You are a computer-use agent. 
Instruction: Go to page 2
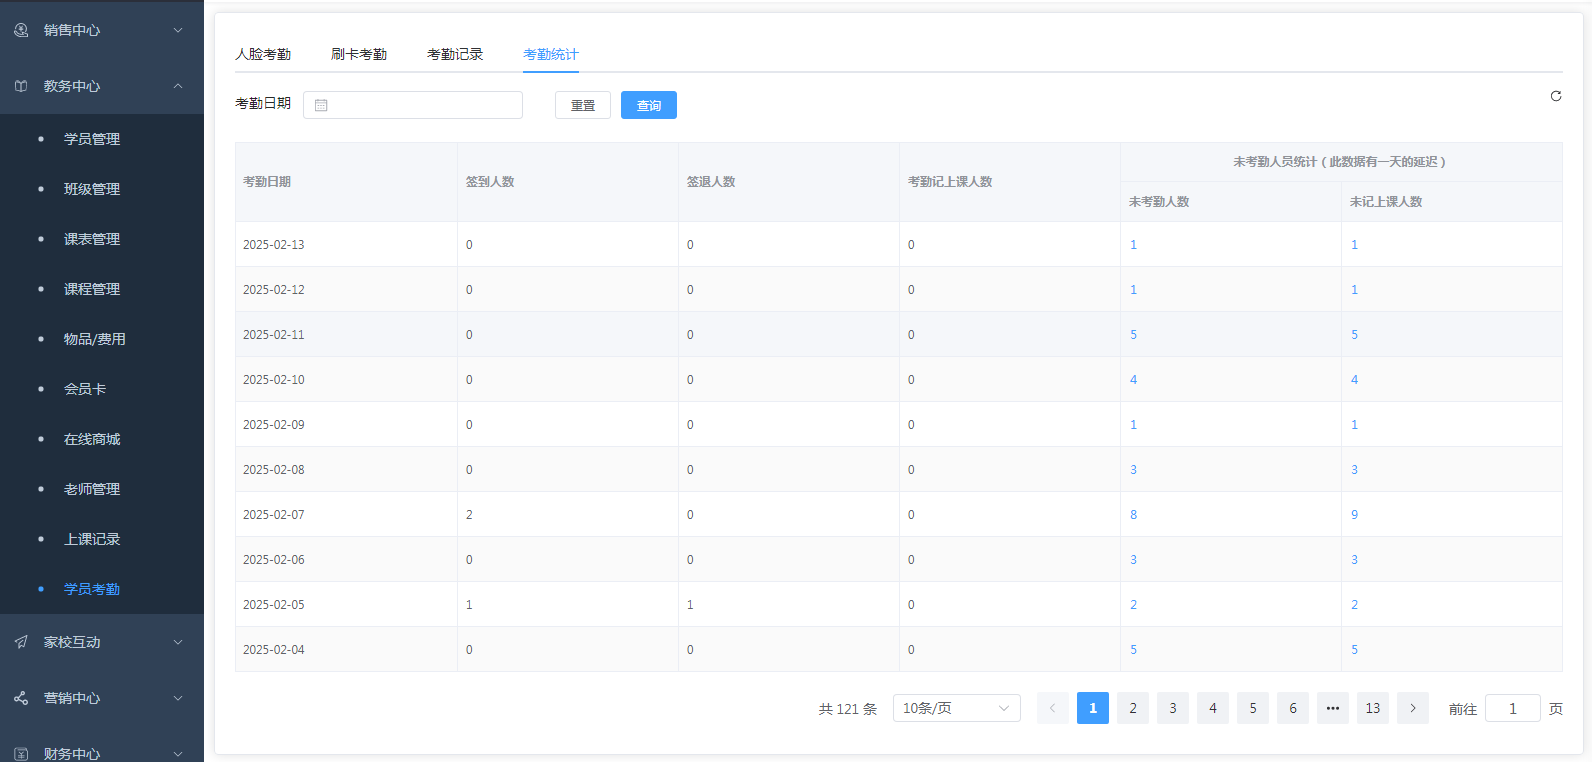click(x=1133, y=708)
